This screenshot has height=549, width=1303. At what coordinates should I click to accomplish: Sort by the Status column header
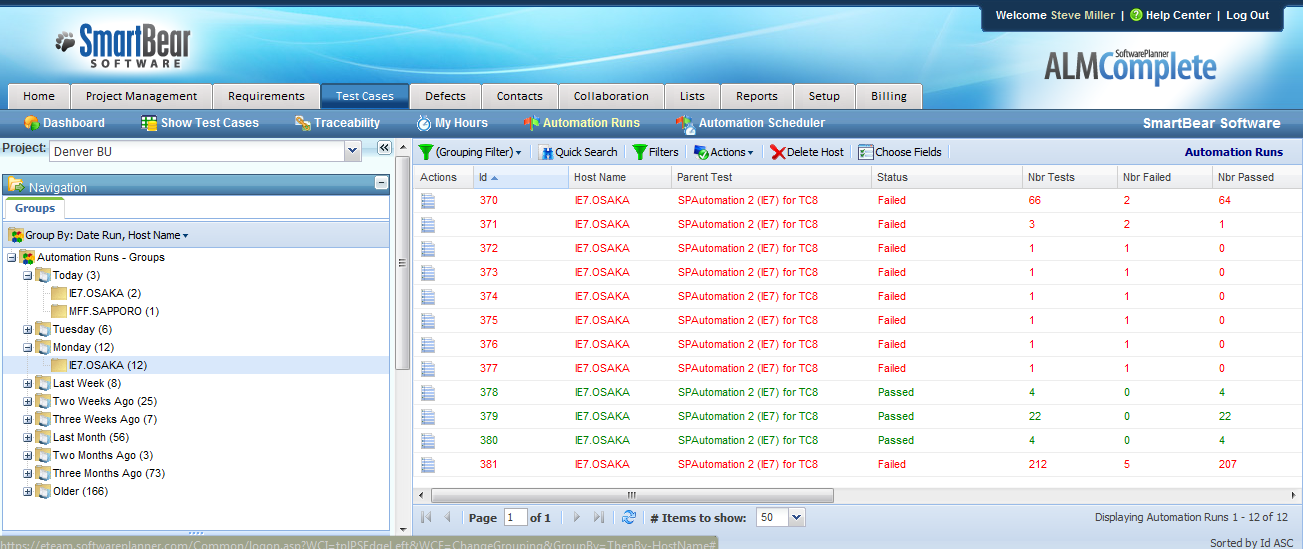pyautogui.click(x=946, y=177)
